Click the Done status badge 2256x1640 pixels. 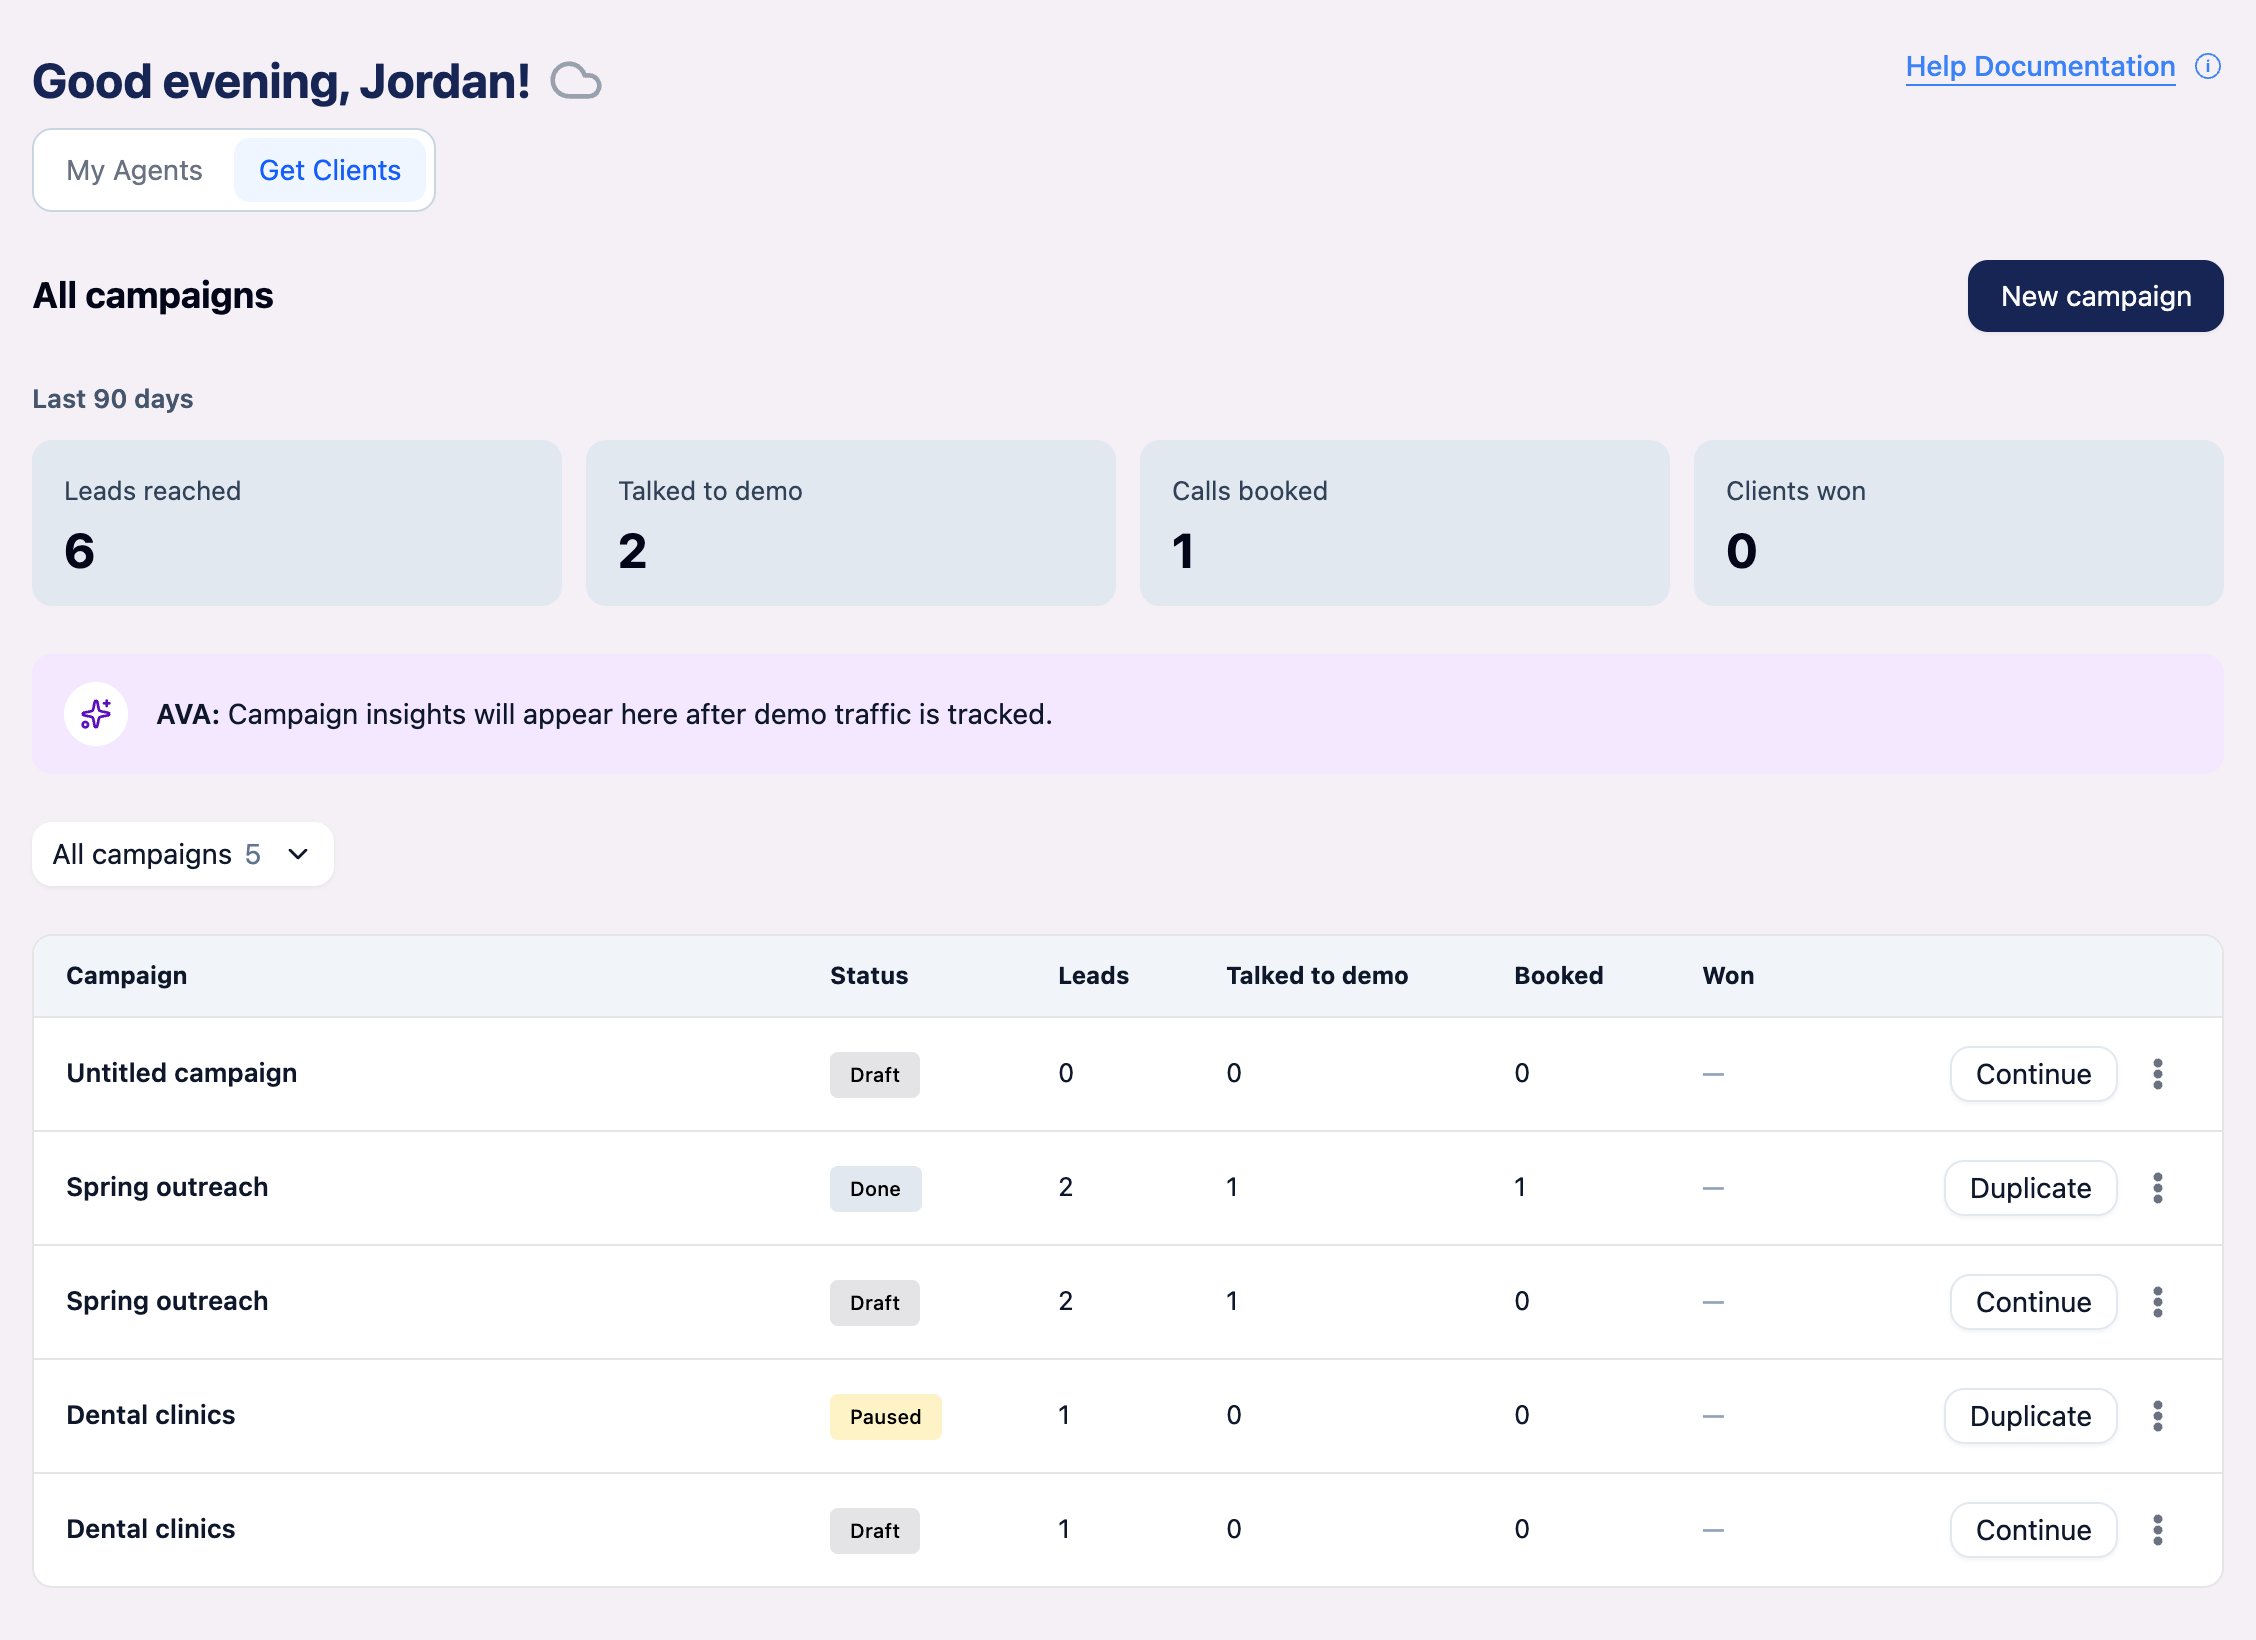point(876,1189)
